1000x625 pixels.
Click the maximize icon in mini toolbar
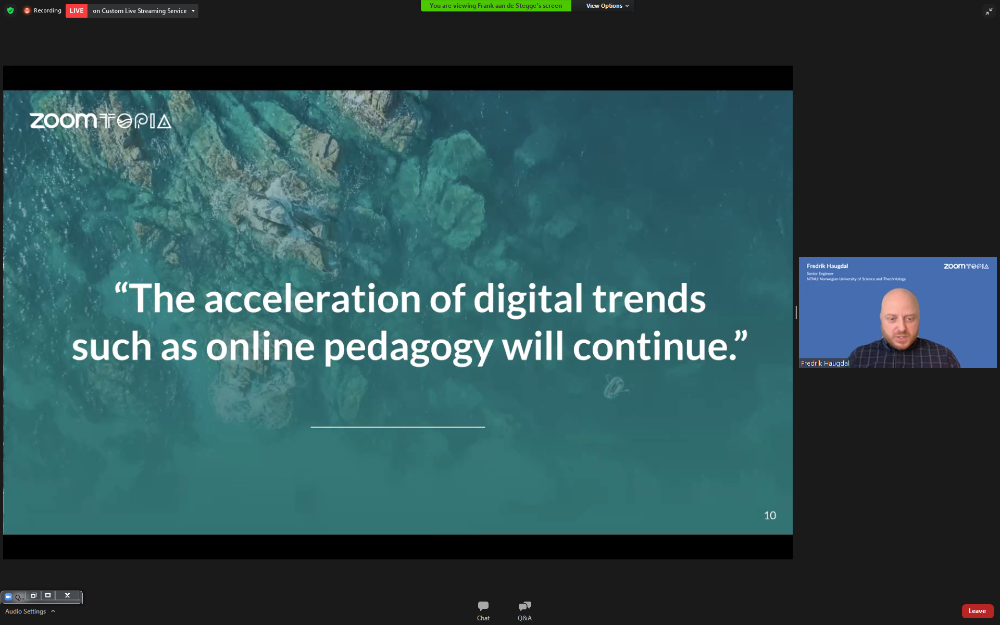[x=47, y=596]
